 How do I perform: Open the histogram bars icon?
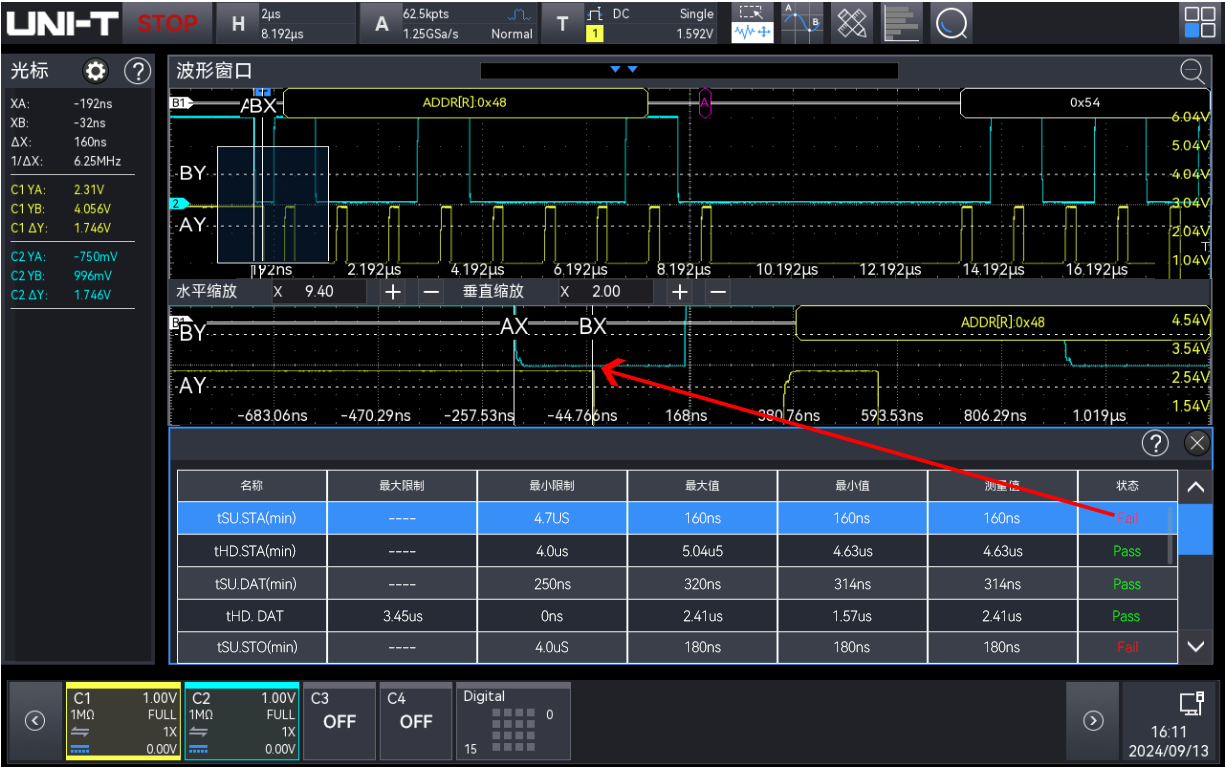click(x=901, y=23)
